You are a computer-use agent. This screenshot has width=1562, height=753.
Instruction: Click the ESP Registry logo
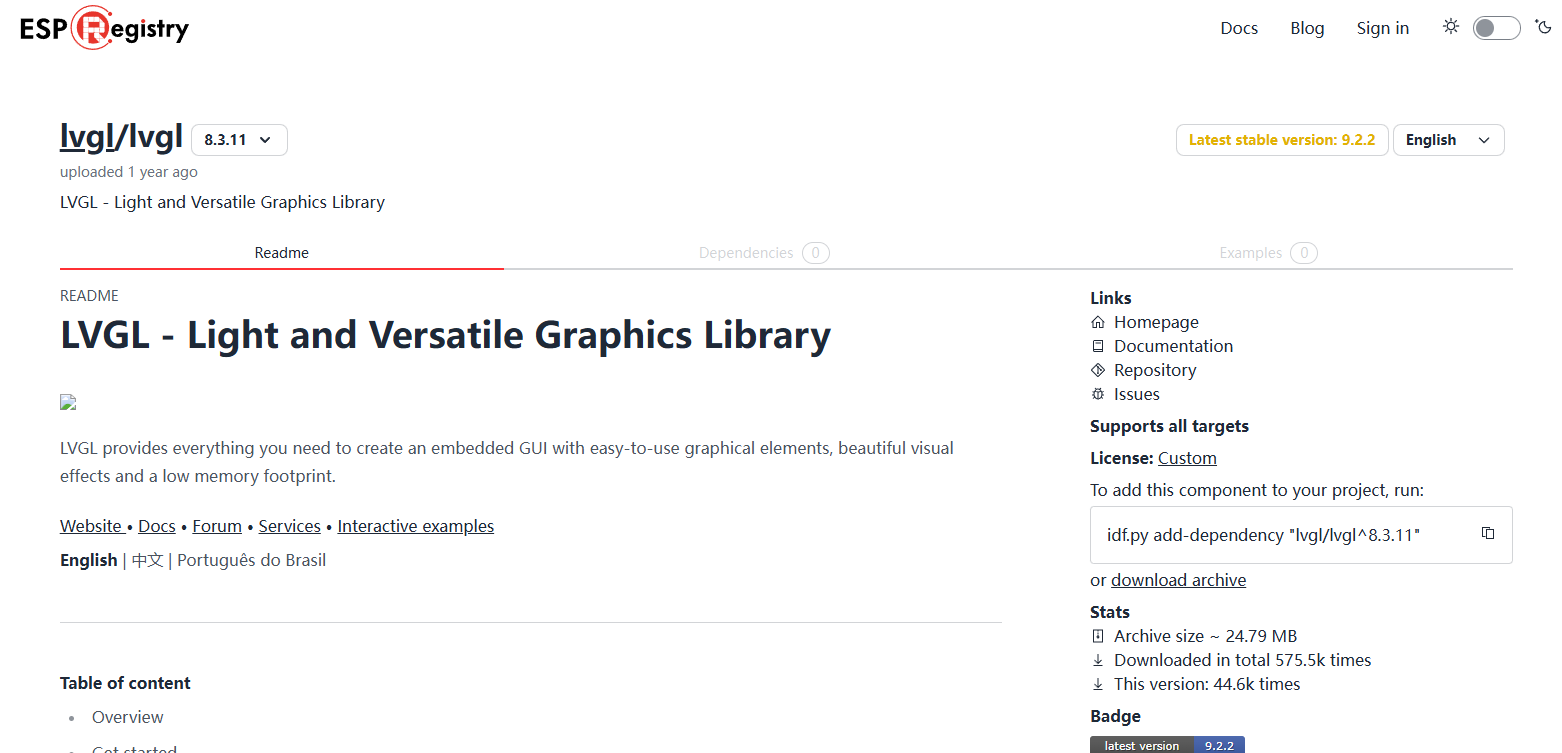[104, 28]
